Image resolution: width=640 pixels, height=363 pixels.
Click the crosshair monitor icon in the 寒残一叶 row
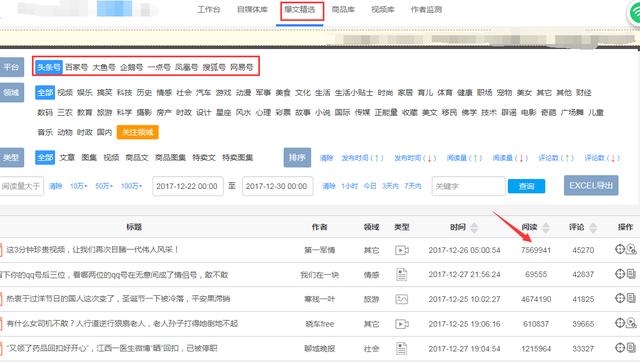click(x=620, y=298)
